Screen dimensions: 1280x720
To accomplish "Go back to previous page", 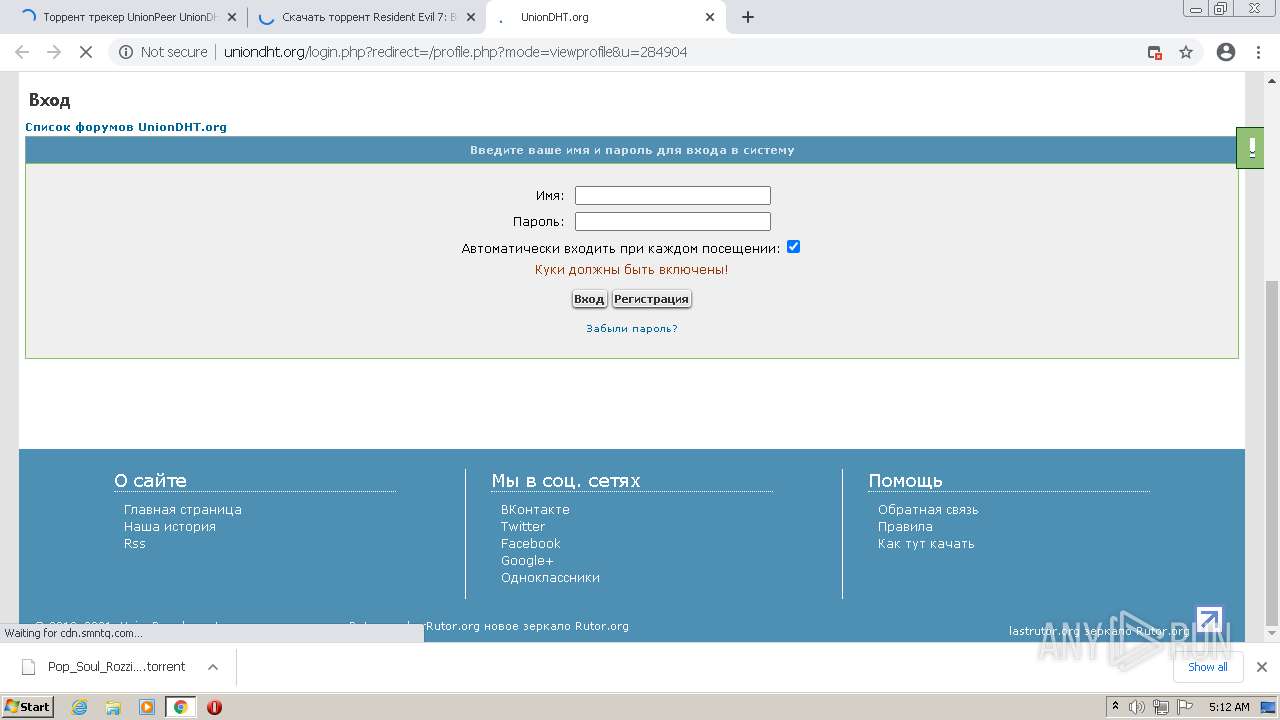I will pos(22,52).
